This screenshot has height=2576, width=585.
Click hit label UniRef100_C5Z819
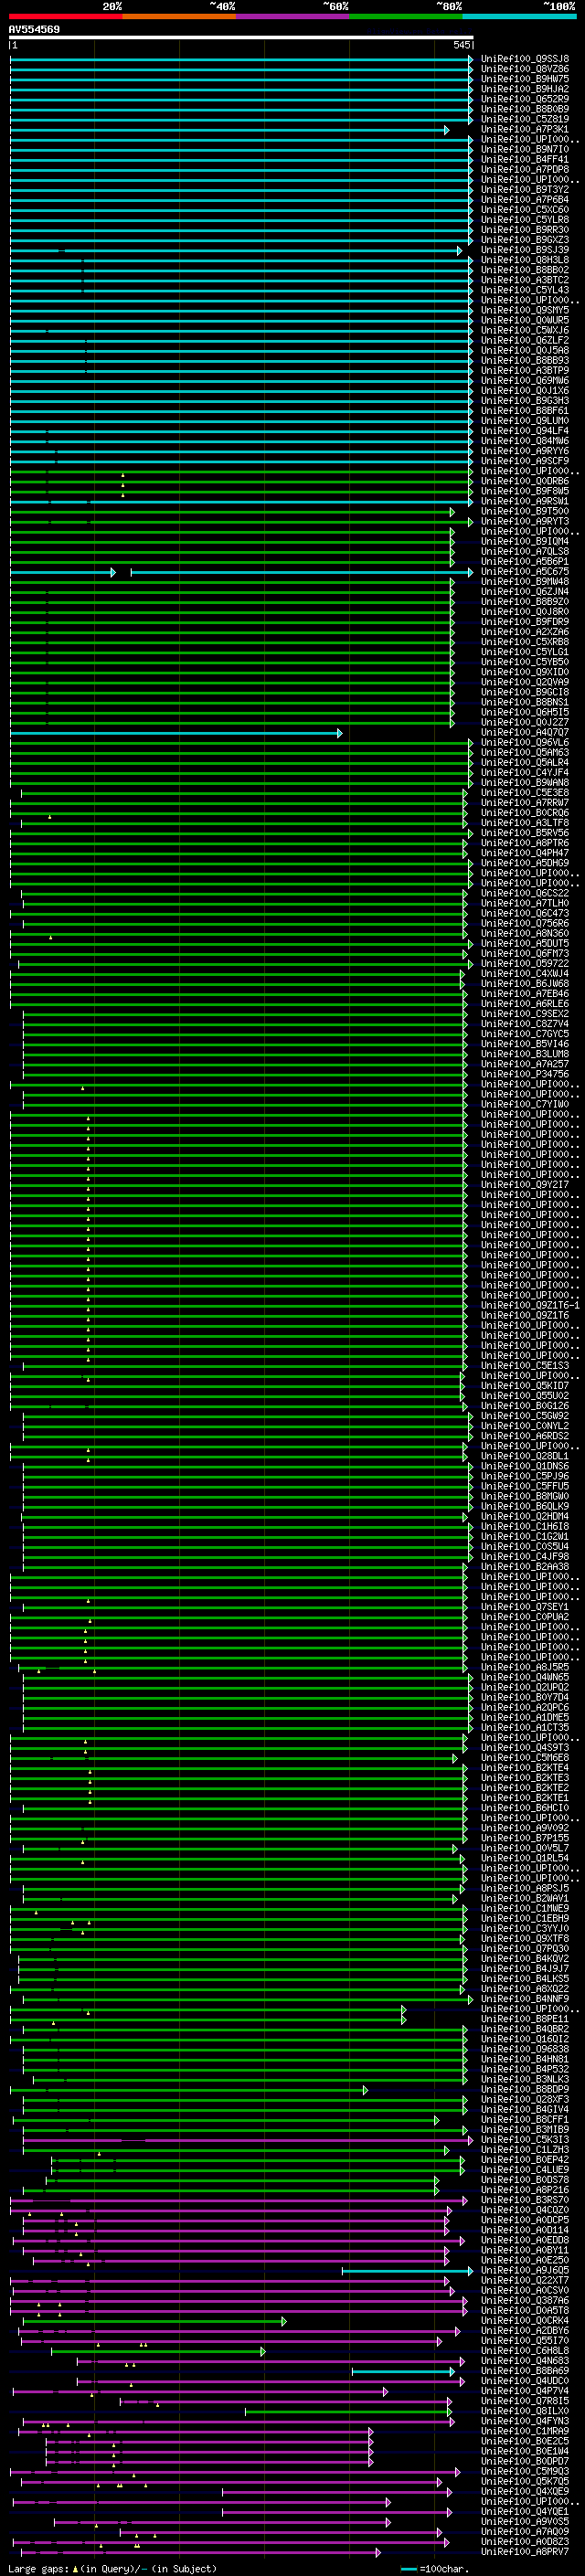[x=525, y=119]
